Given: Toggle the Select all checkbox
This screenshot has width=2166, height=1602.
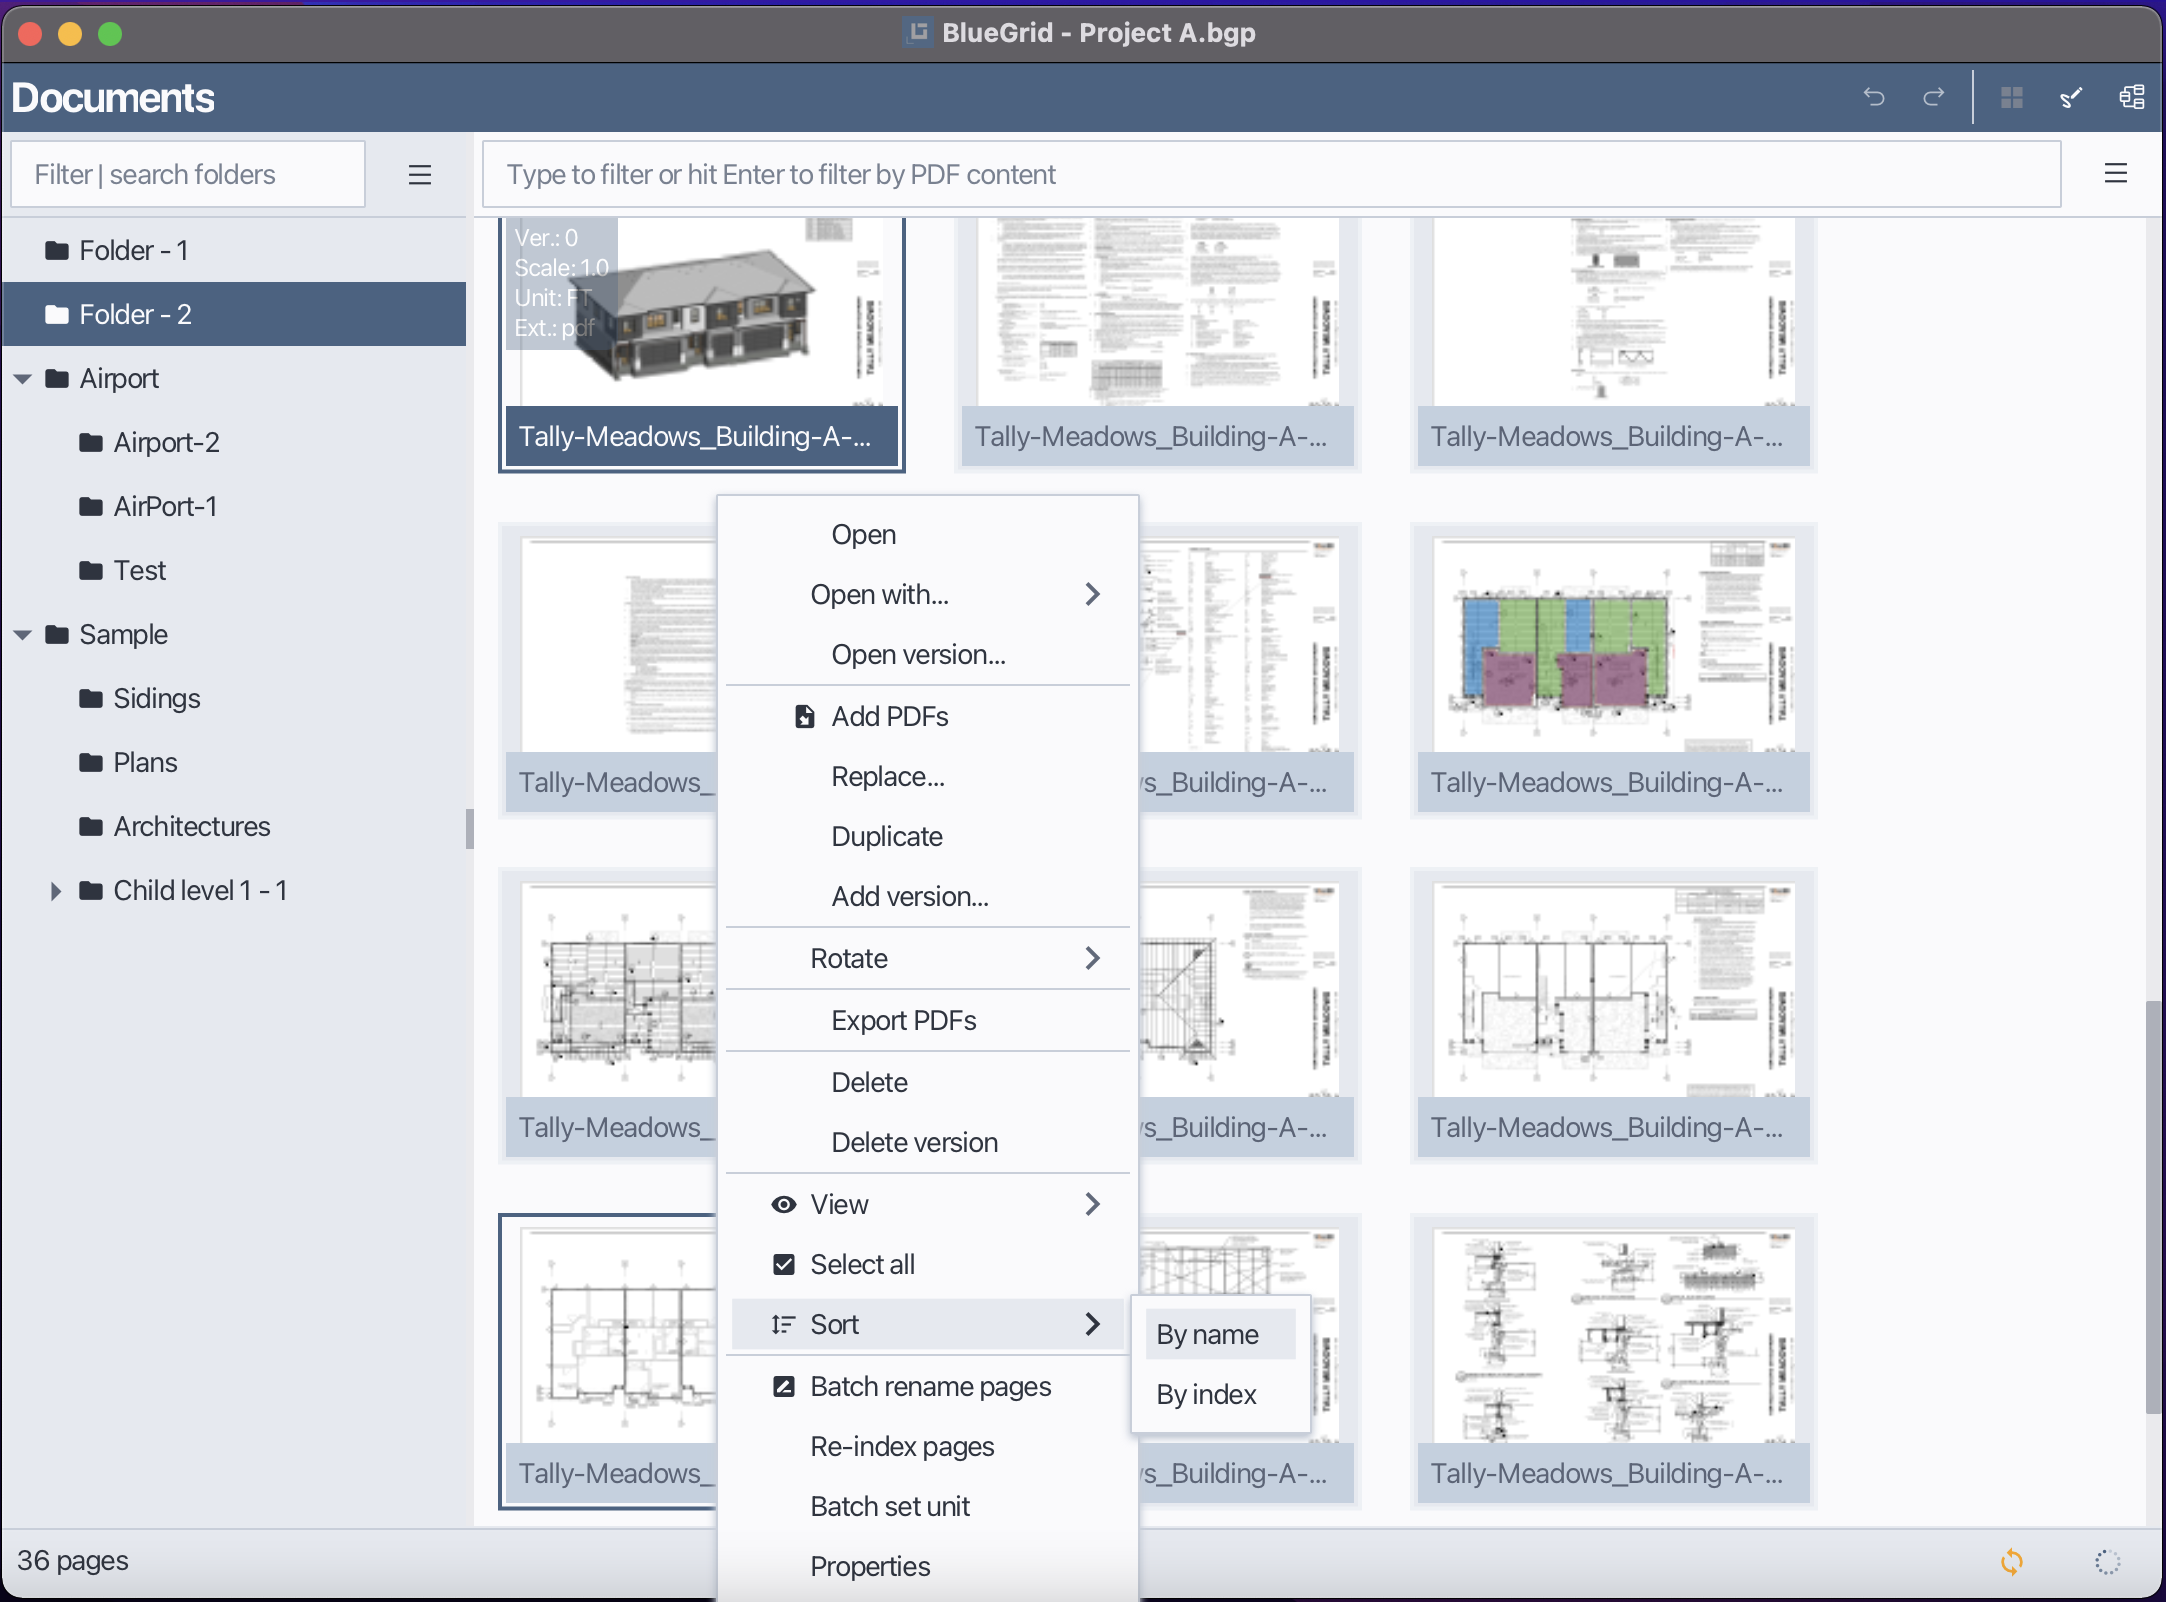Looking at the screenshot, I should tap(783, 1264).
